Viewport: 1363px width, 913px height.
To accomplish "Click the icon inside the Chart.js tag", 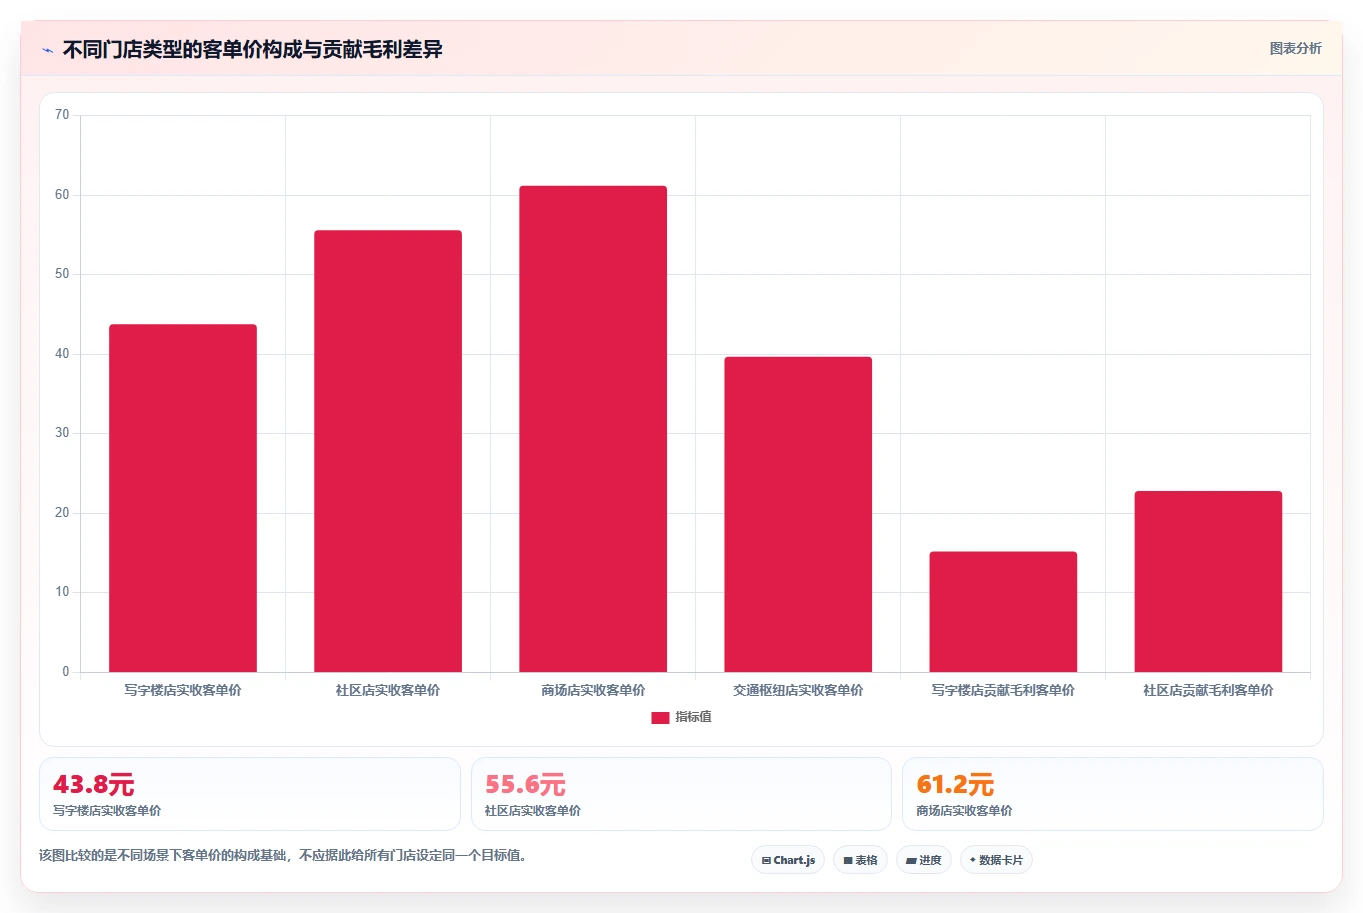I will click(766, 860).
